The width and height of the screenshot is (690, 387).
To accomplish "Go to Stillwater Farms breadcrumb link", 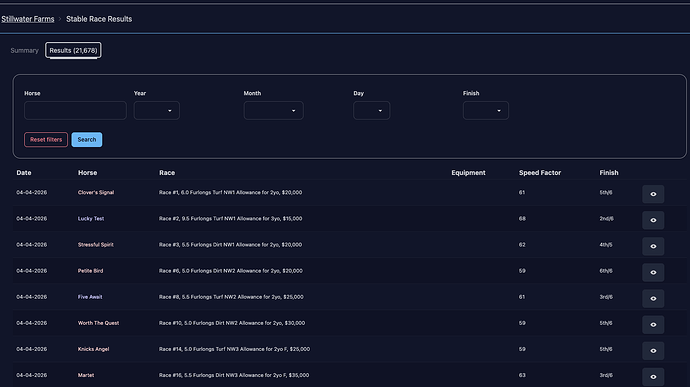I will coord(28,19).
